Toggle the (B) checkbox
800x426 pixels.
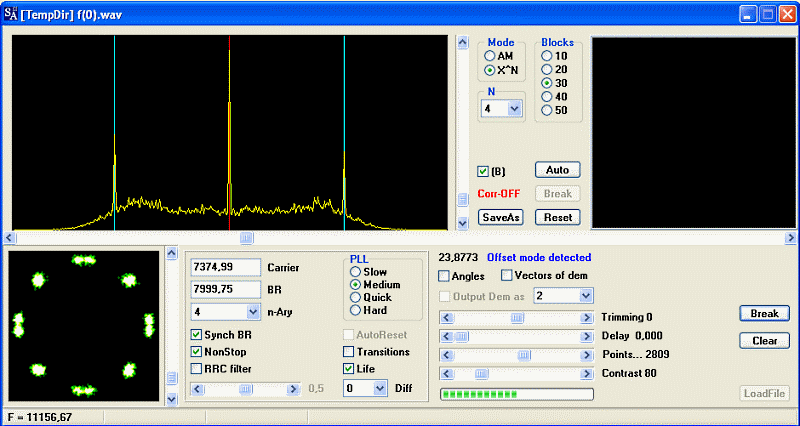coord(483,171)
